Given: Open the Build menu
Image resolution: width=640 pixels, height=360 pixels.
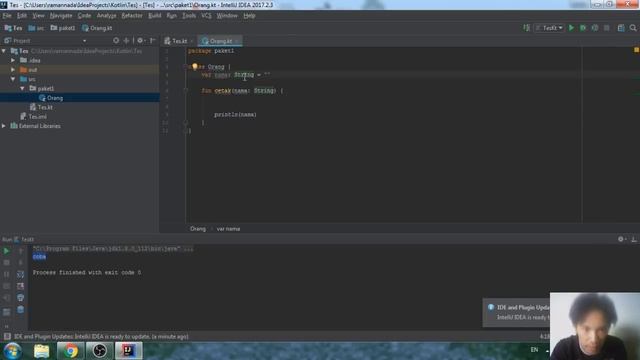Looking at the screenshot, I should pos(154,16).
